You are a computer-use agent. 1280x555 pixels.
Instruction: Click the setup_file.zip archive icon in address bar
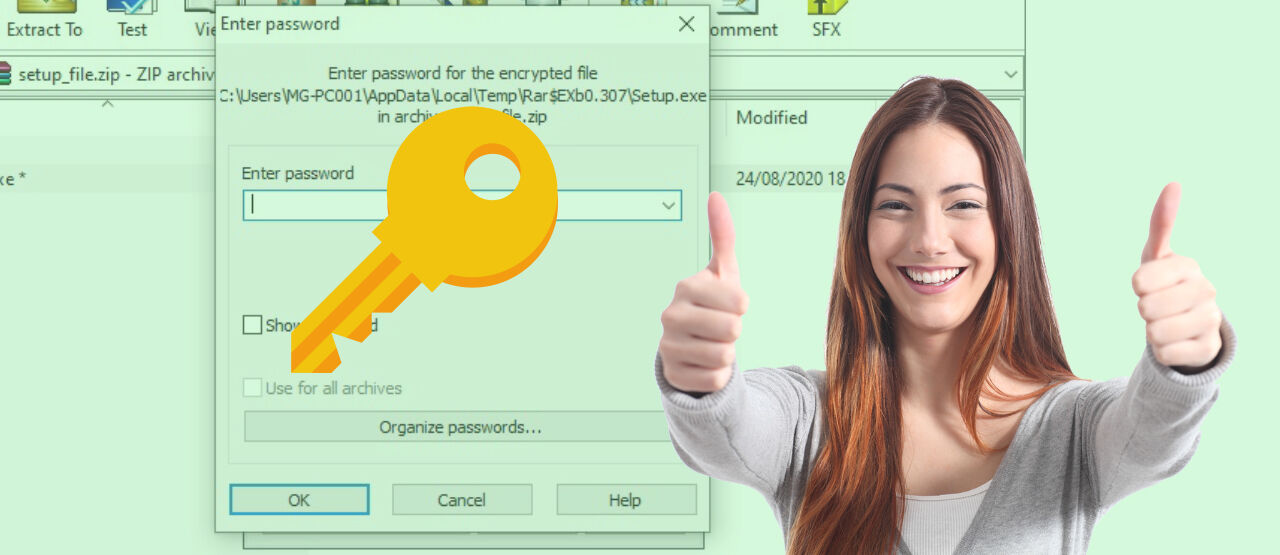5,75
